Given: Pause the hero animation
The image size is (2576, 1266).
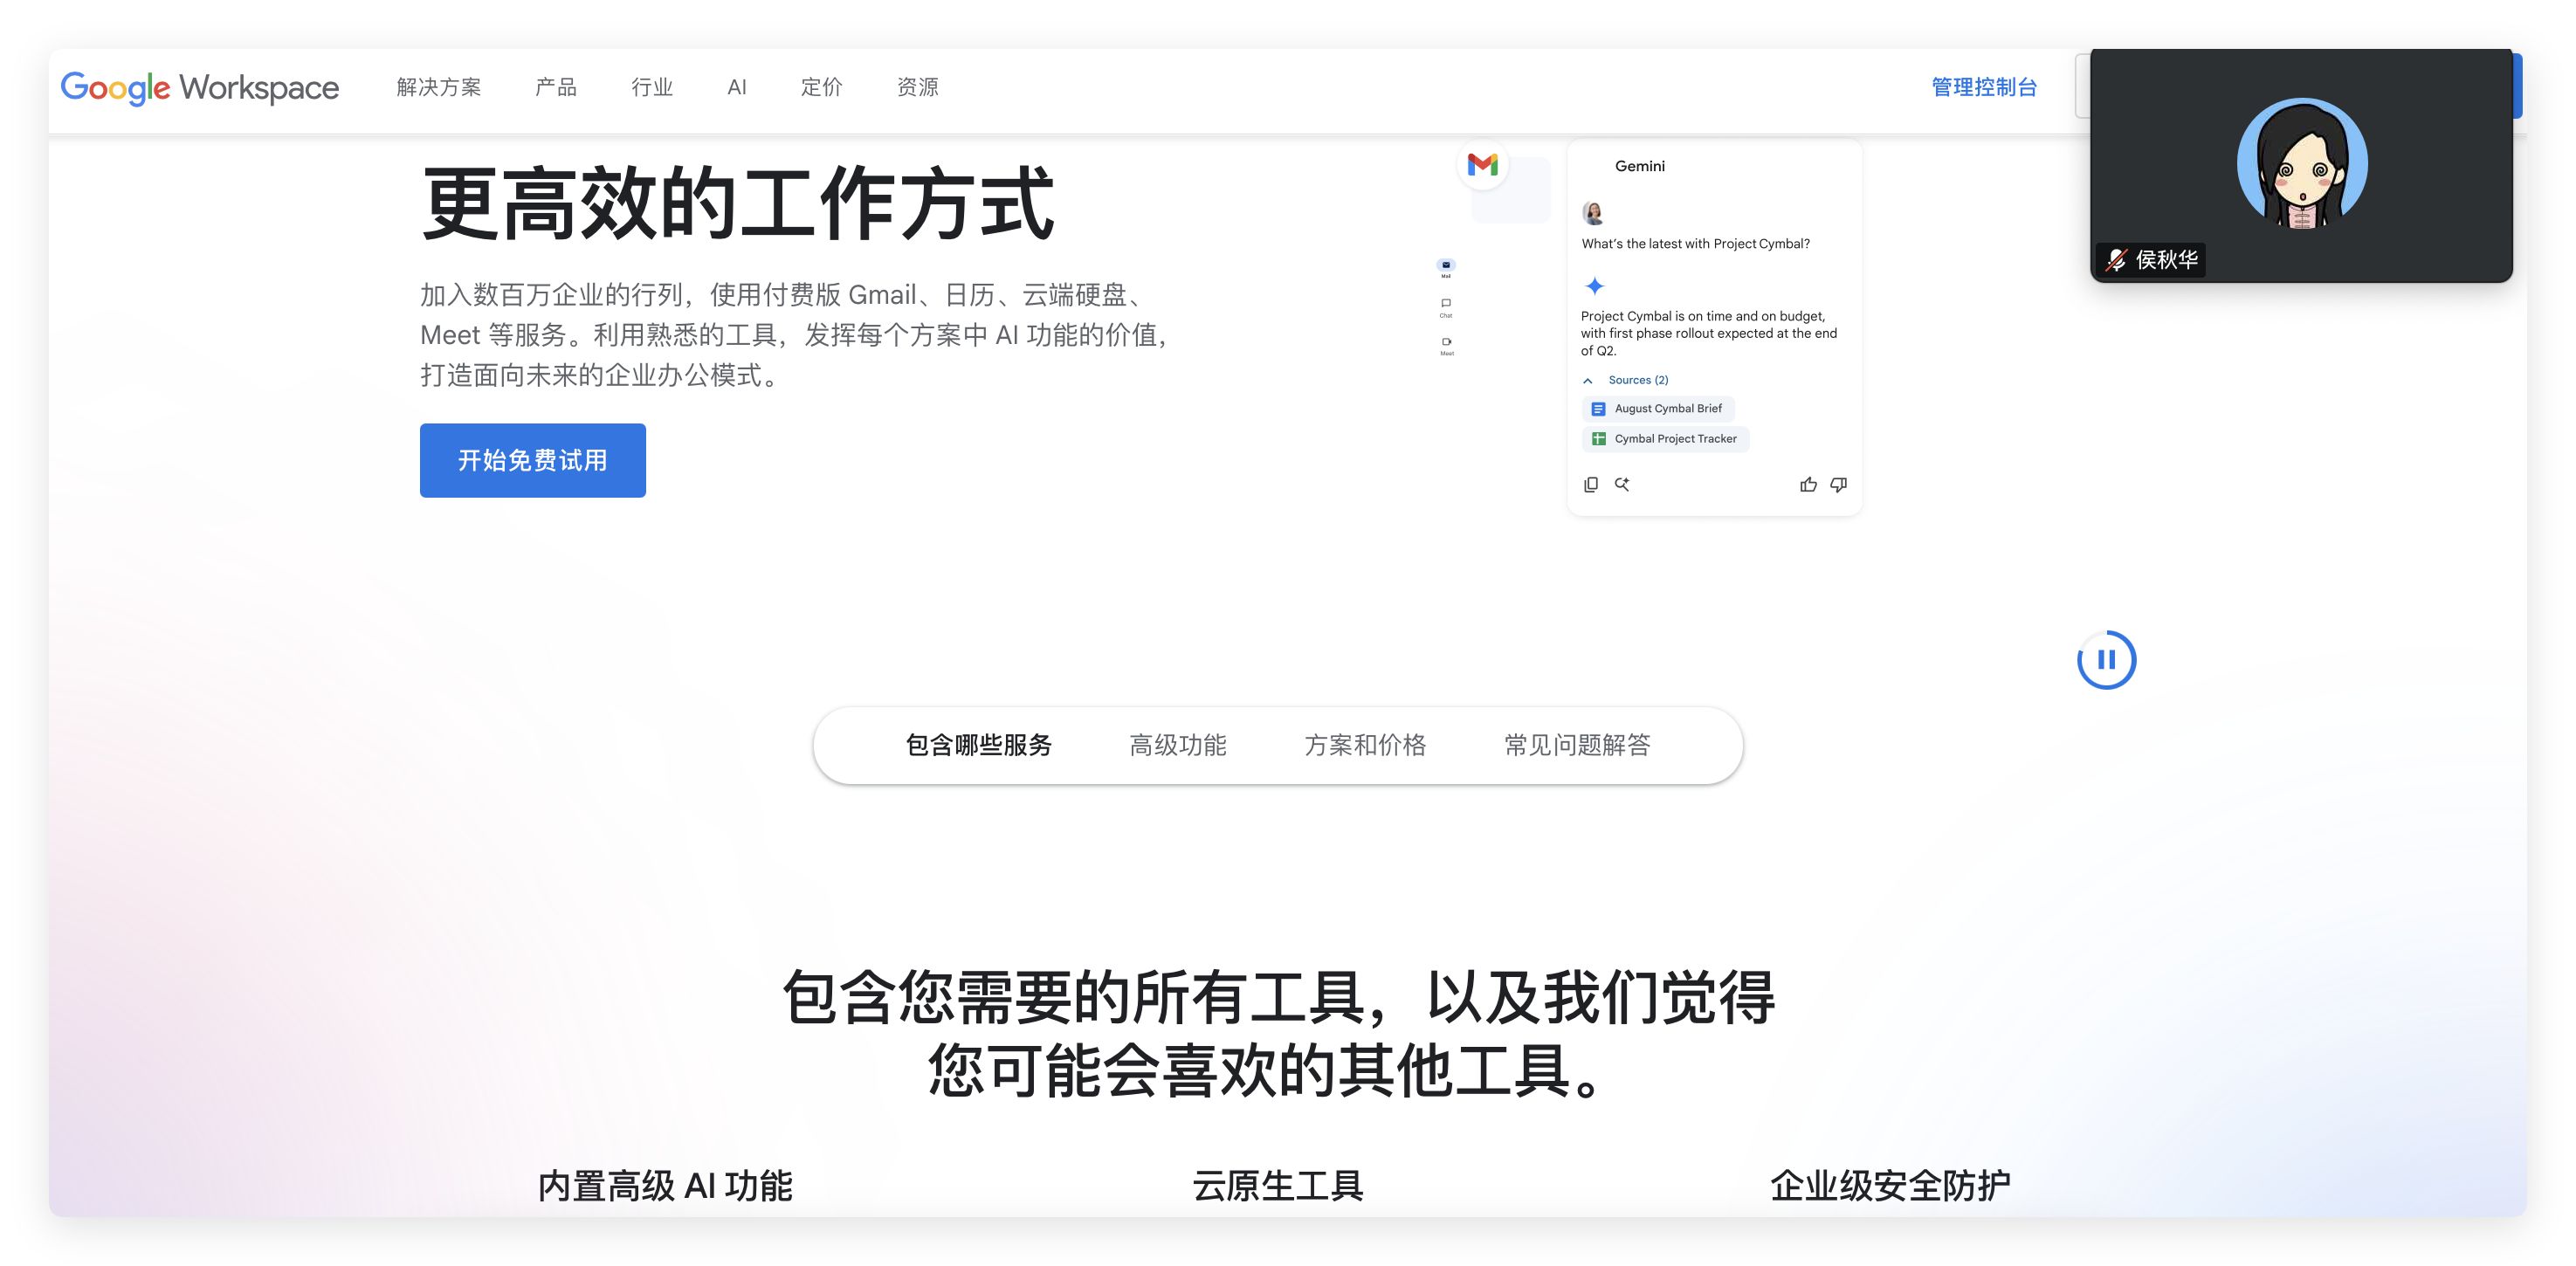Looking at the screenshot, I should tap(2106, 660).
